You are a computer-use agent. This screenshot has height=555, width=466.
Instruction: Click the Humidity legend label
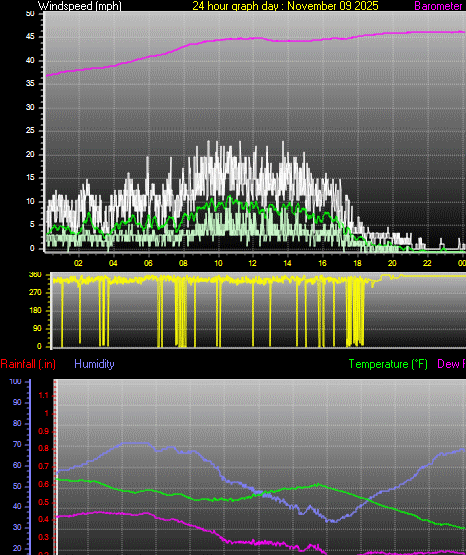(x=94, y=364)
